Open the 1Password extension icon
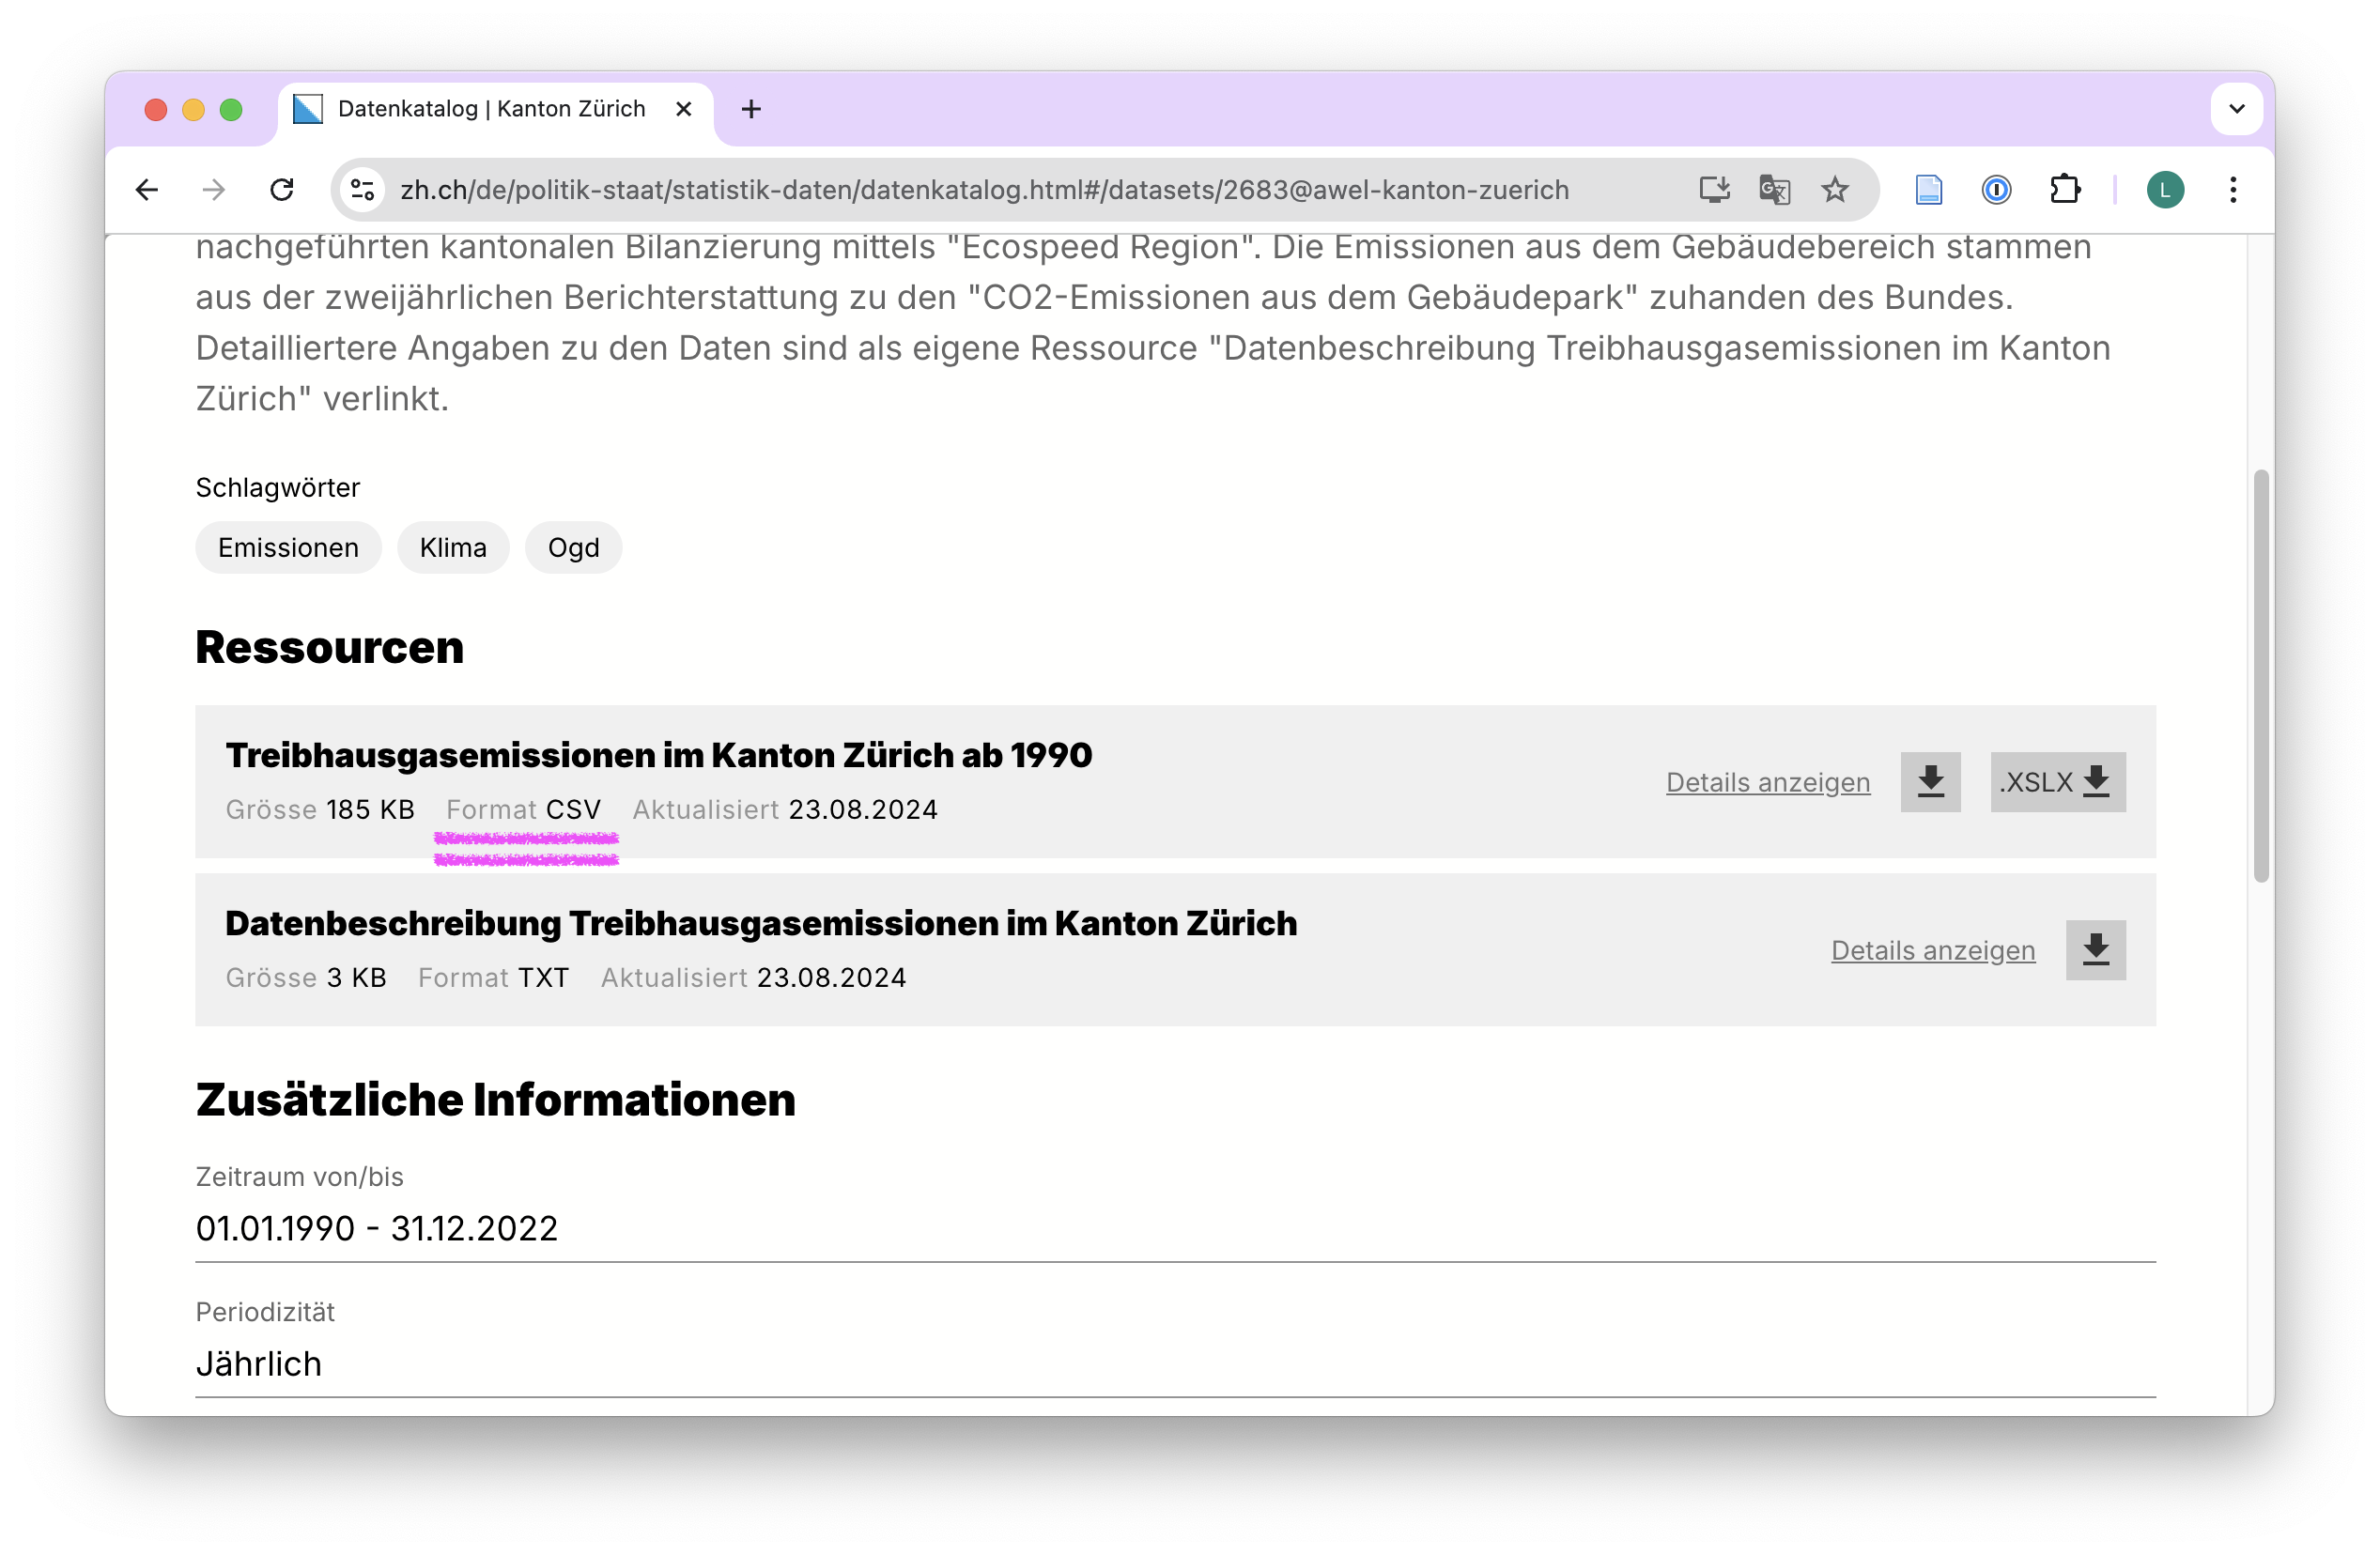The image size is (2380, 1555). (1996, 190)
